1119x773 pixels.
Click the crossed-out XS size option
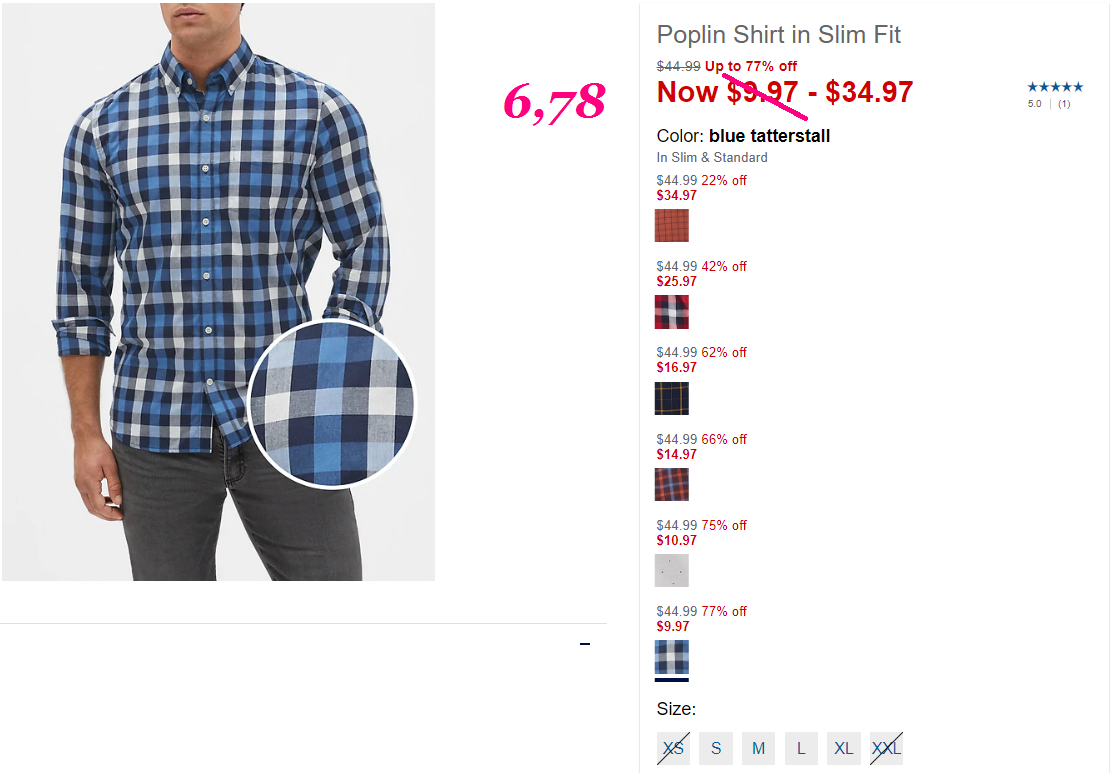pos(673,748)
